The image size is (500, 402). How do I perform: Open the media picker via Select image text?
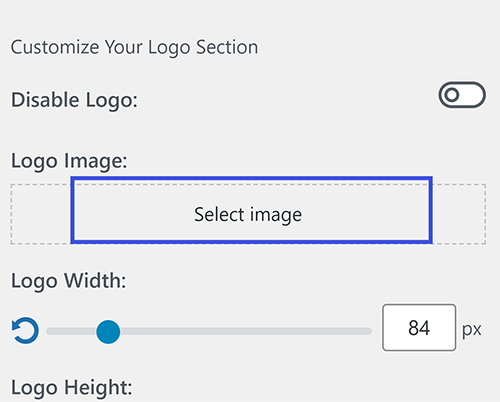[x=248, y=215]
